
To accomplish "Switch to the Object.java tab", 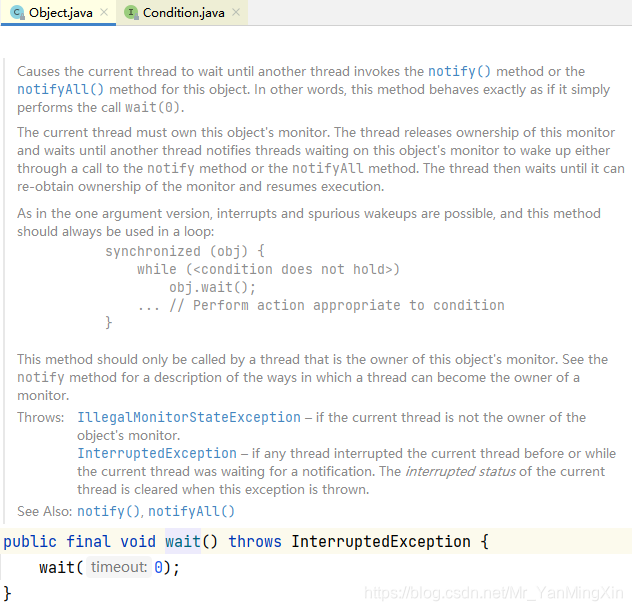I will point(60,13).
